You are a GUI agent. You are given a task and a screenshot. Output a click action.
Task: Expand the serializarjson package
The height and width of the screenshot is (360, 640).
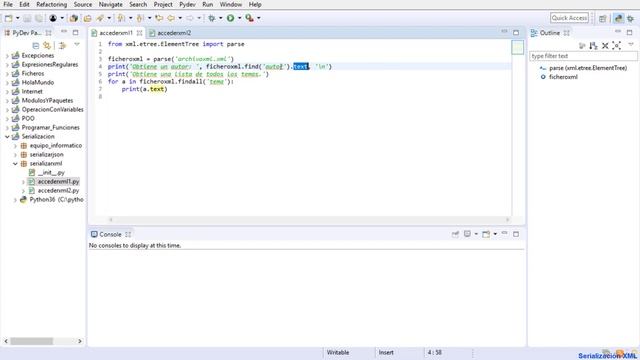pyautogui.click(x=16, y=155)
